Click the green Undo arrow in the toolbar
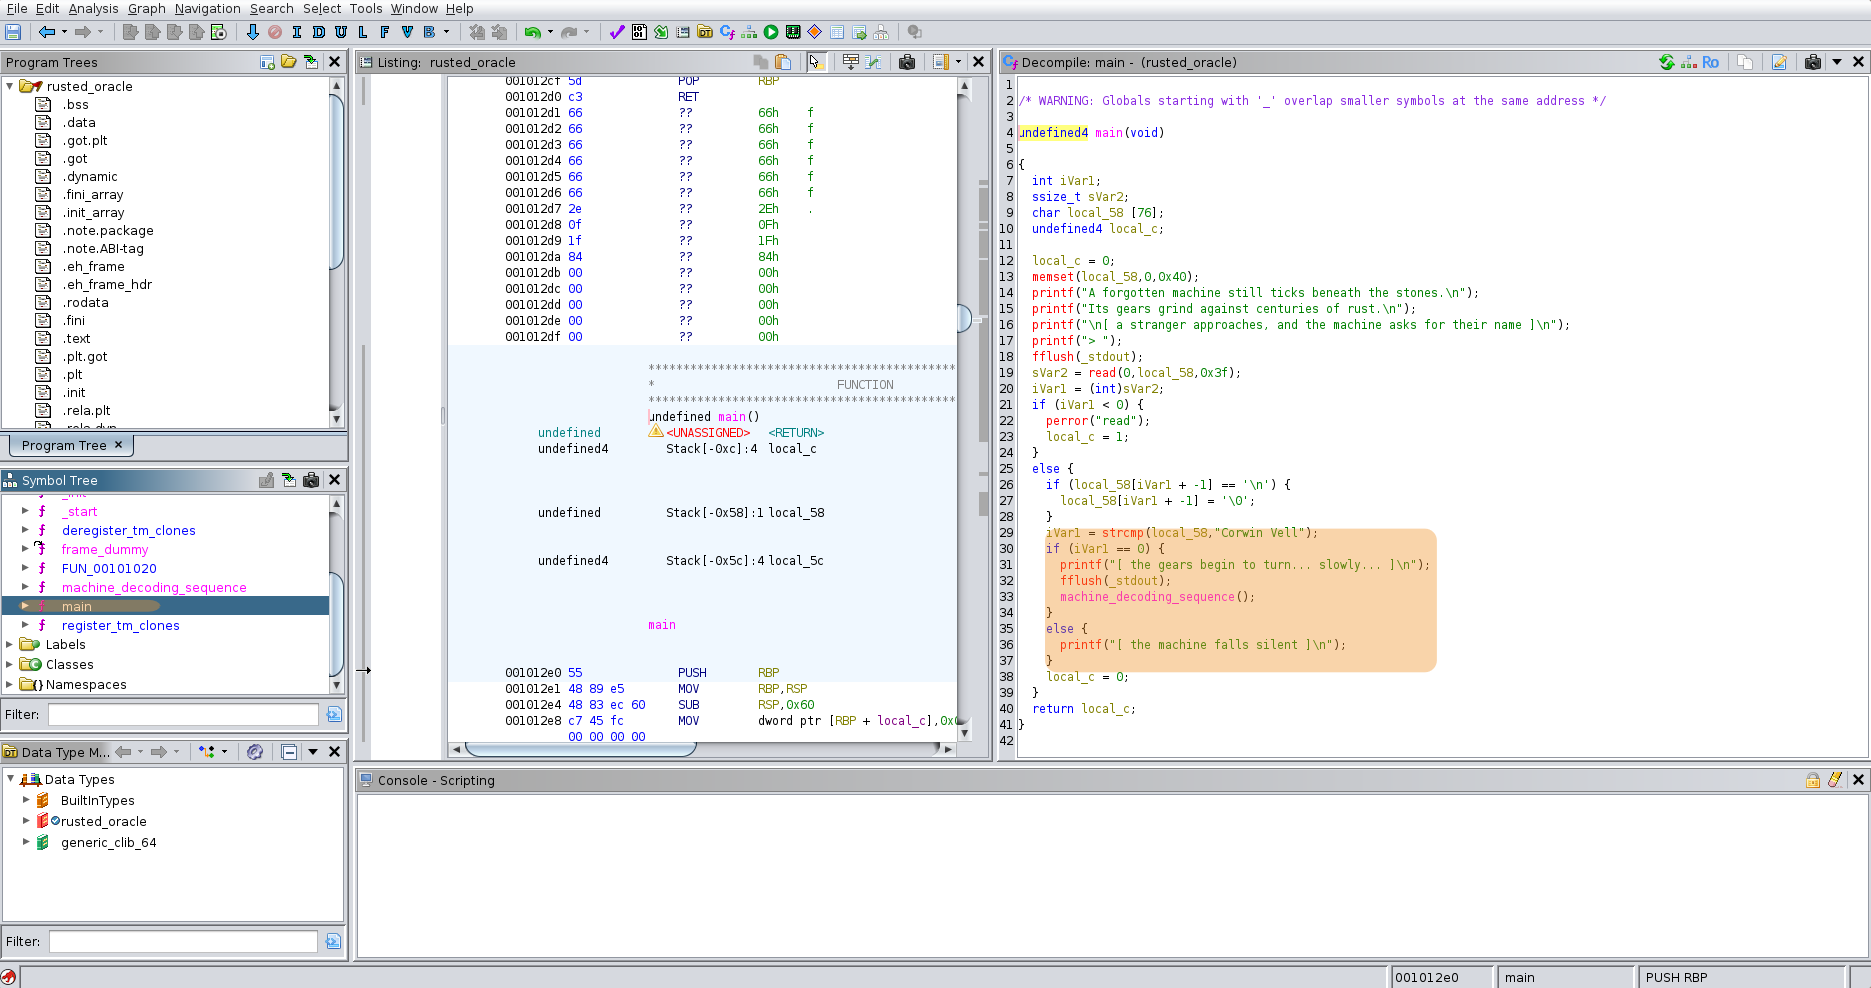The height and width of the screenshot is (988, 1871). point(532,32)
